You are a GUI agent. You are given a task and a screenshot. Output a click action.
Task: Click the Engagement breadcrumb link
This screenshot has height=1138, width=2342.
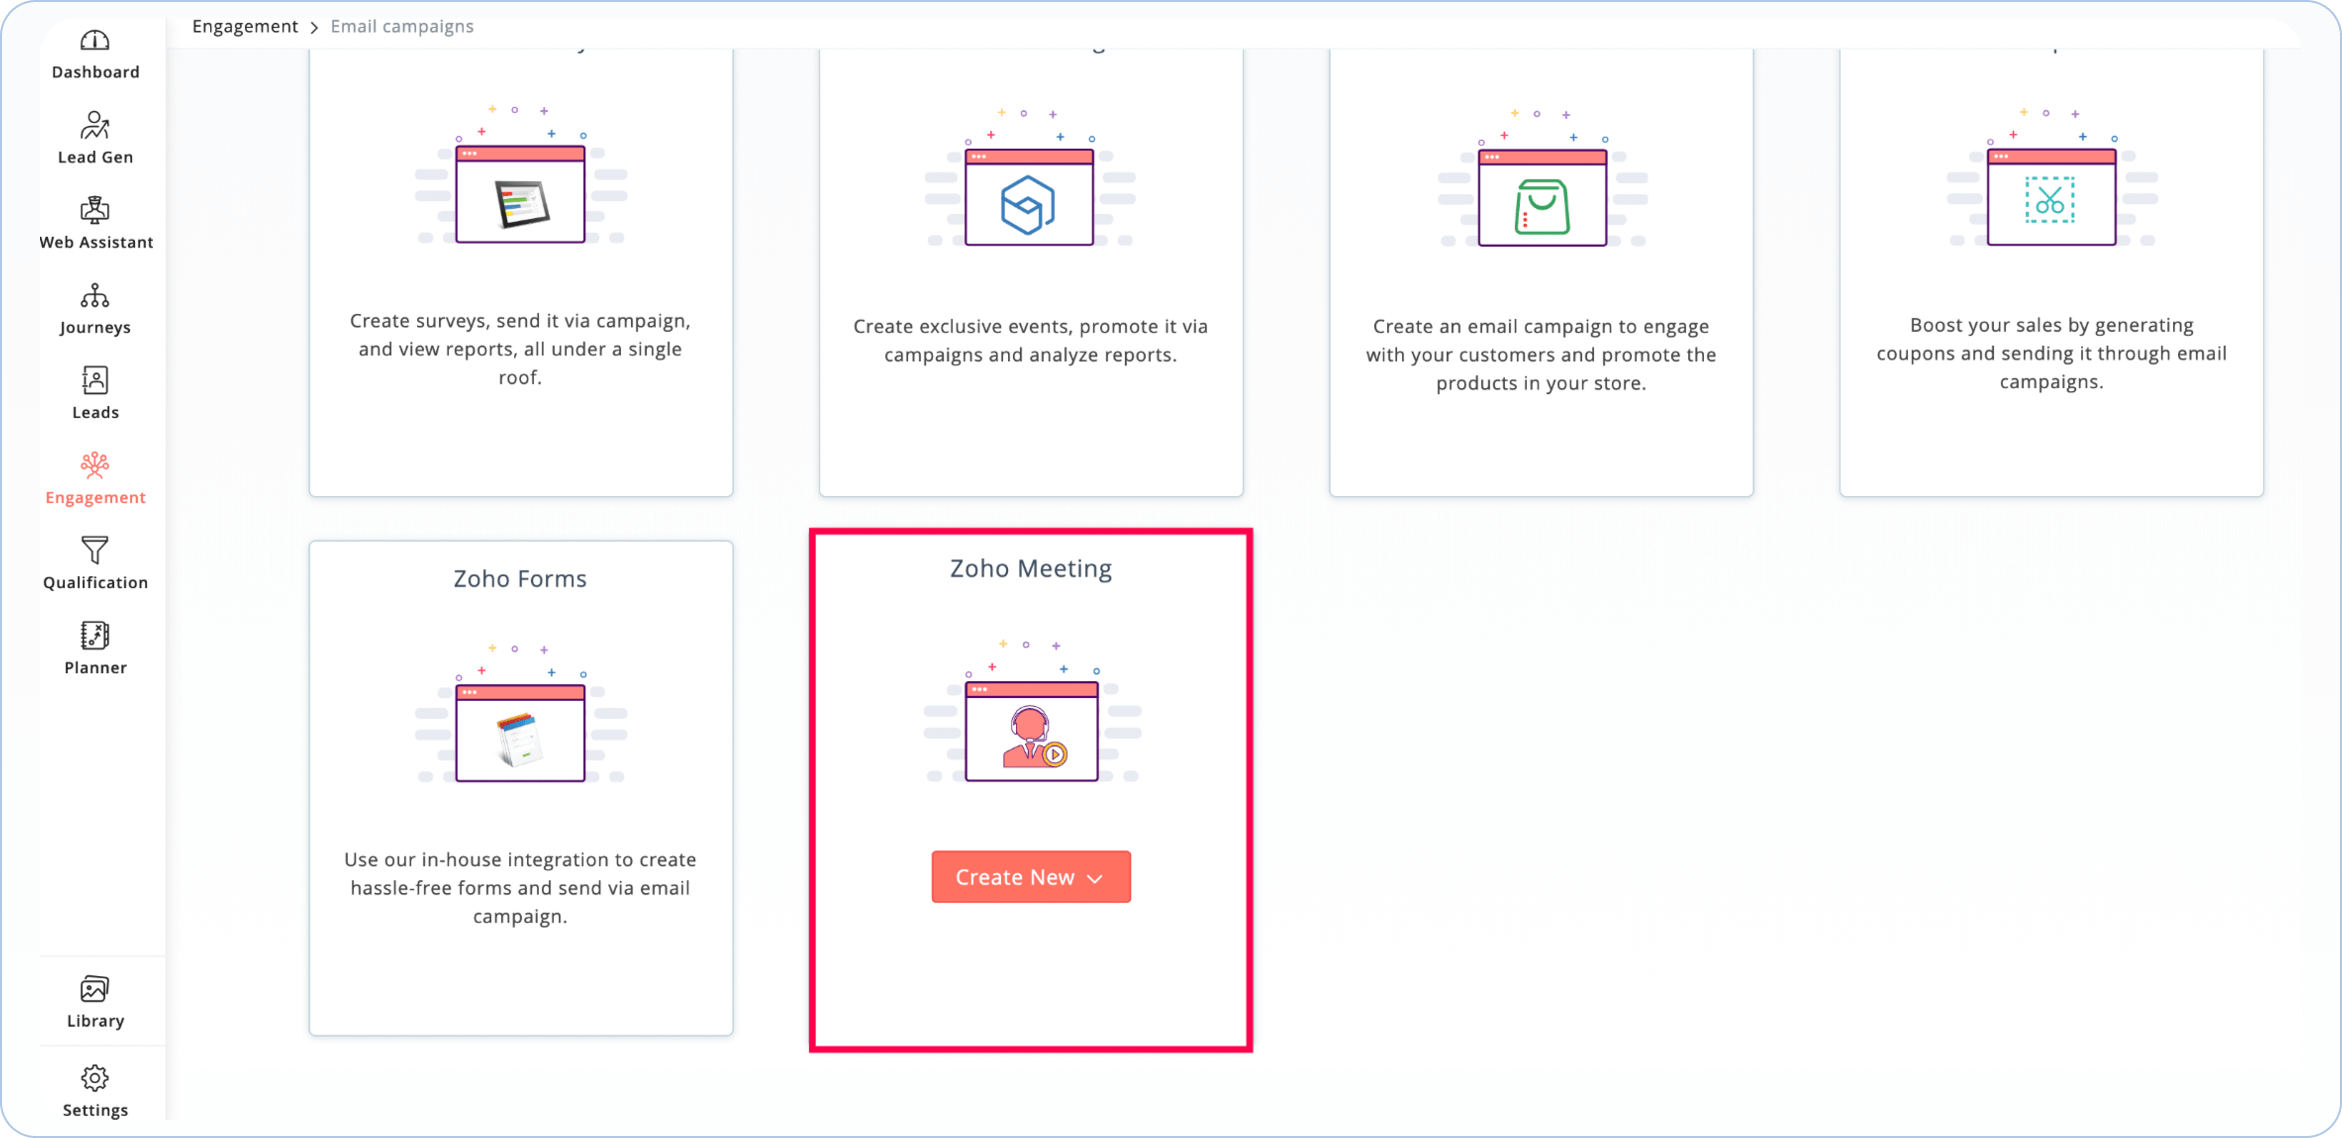pos(245,27)
